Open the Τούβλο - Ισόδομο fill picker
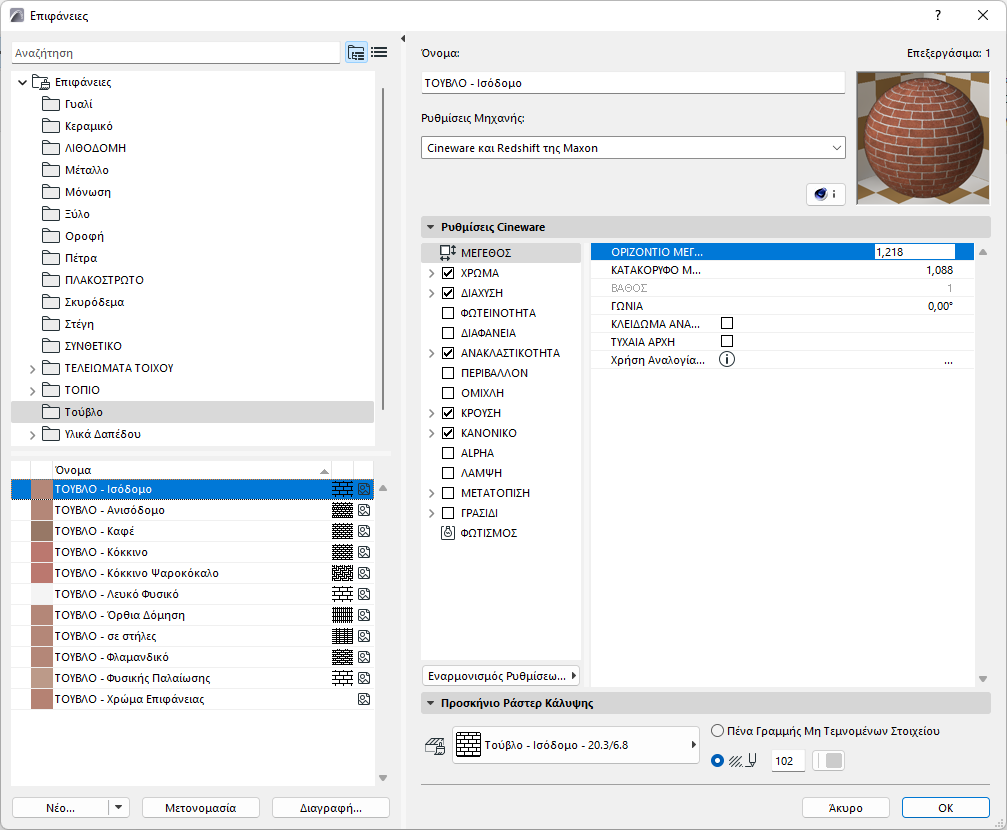The image size is (1007, 830). click(x=575, y=745)
